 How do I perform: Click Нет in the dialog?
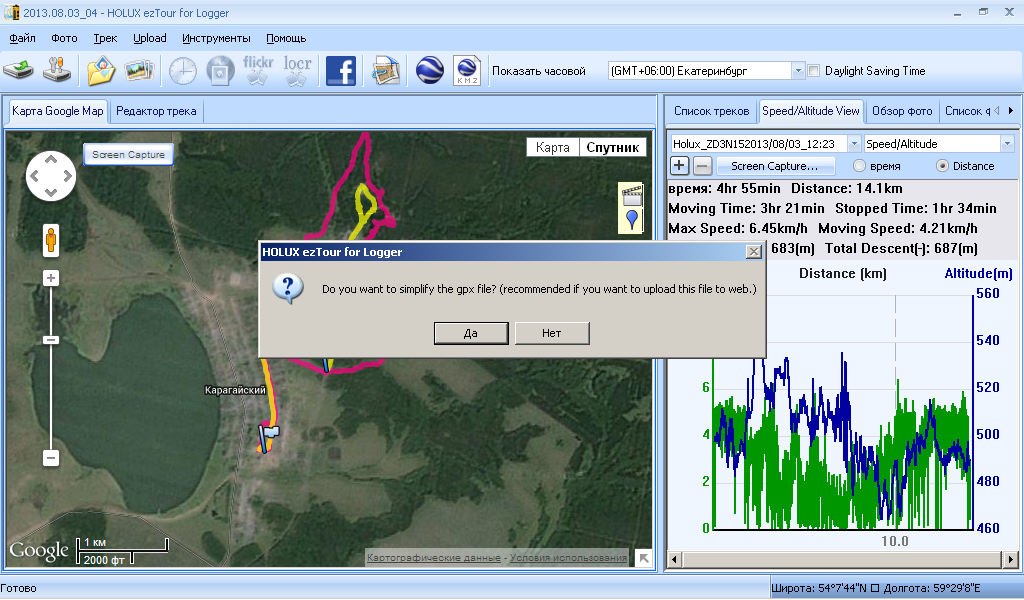click(x=552, y=333)
